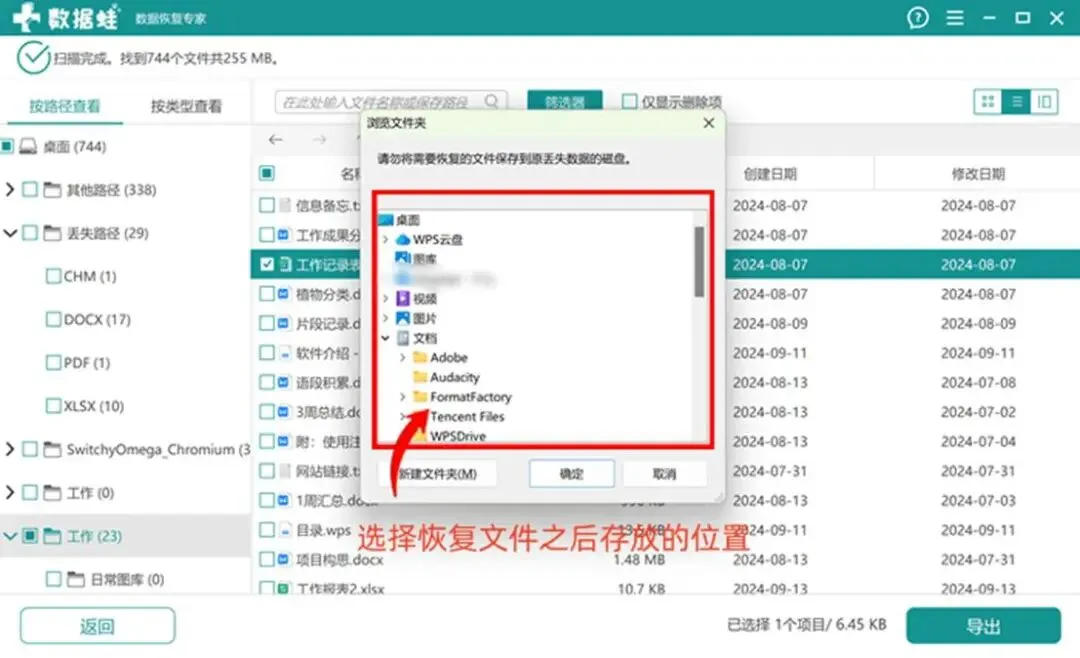The width and height of the screenshot is (1080, 658).
Task: Select the Audacity folder icon
Action: (x=419, y=377)
